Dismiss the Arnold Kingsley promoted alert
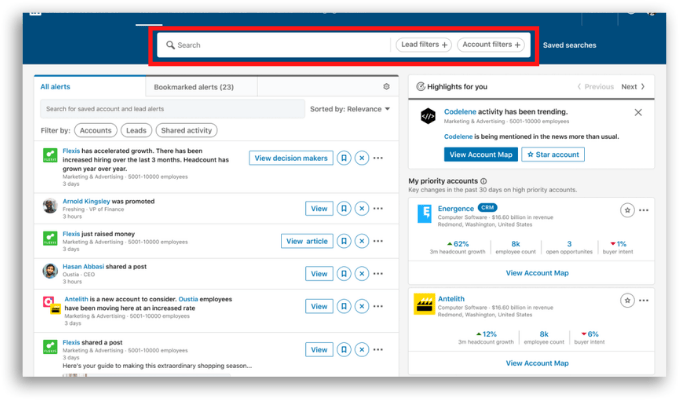The image size is (700, 400). point(362,208)
